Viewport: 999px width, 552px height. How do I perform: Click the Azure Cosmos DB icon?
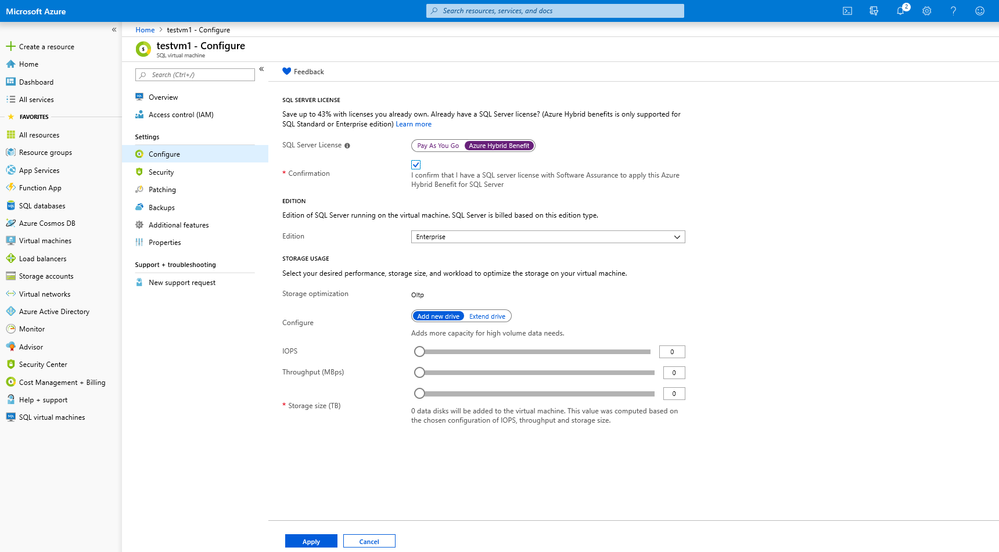pos(10,223)
